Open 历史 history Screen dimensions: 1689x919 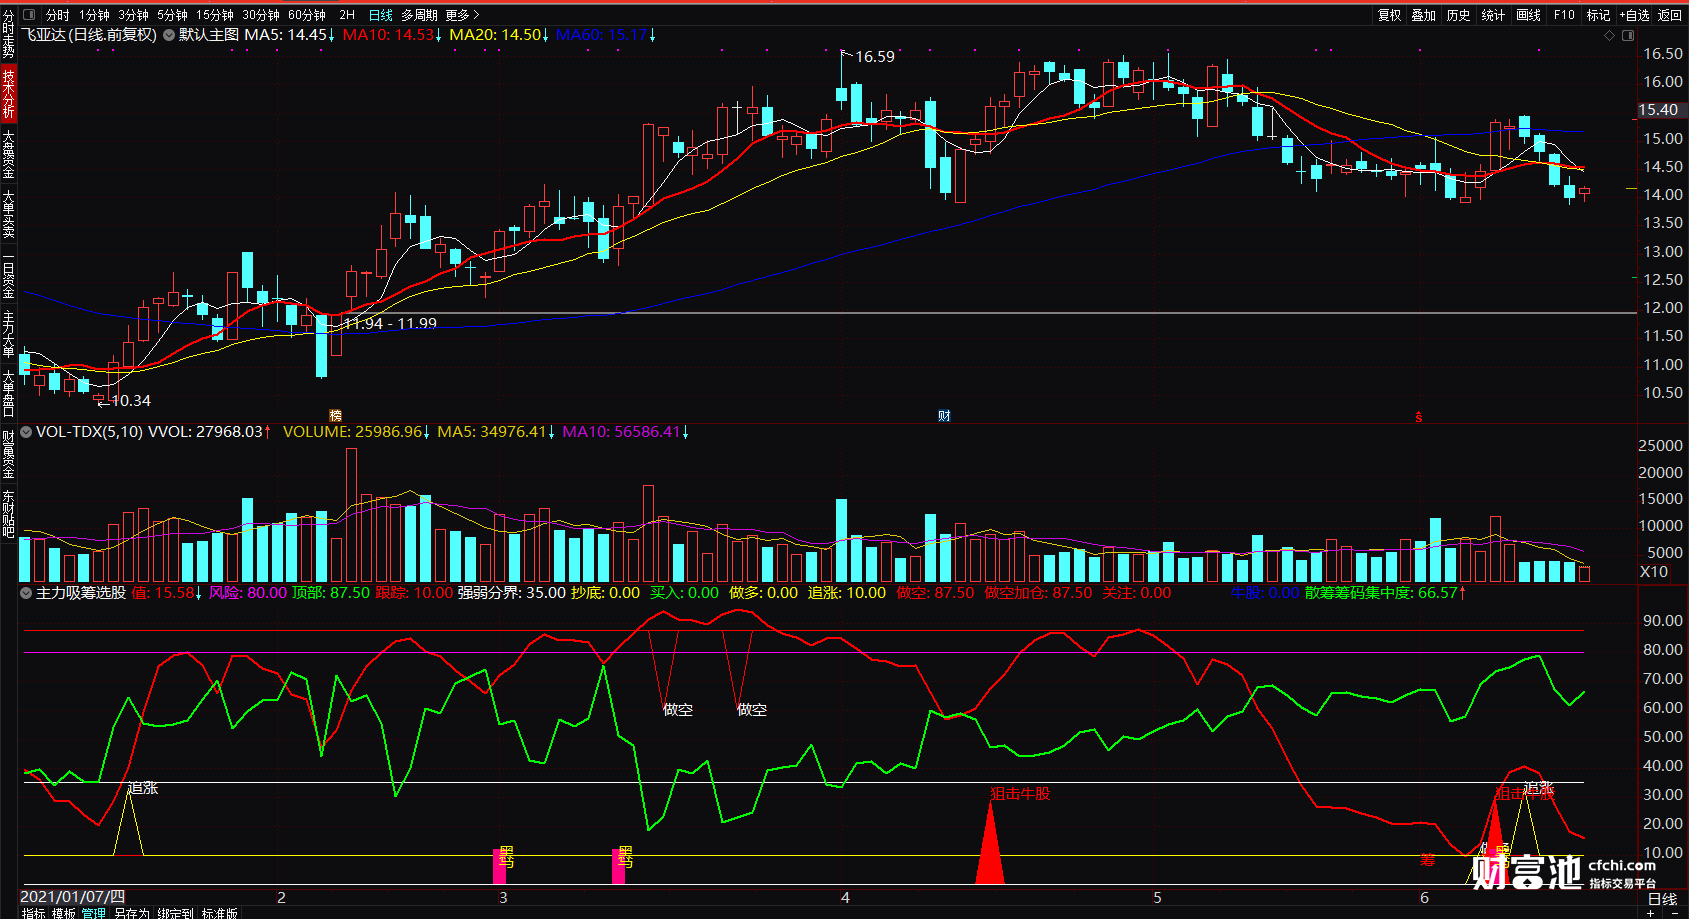pos(1459,15)
